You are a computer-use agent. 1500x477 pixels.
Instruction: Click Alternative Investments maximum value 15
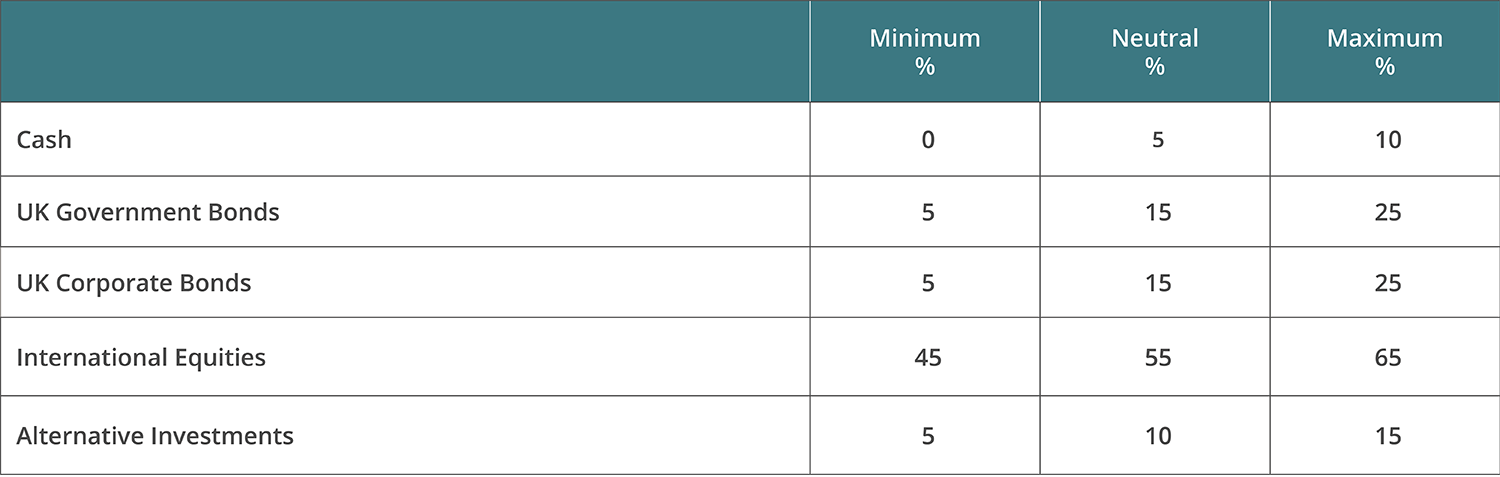click(x=1388, y=436)
